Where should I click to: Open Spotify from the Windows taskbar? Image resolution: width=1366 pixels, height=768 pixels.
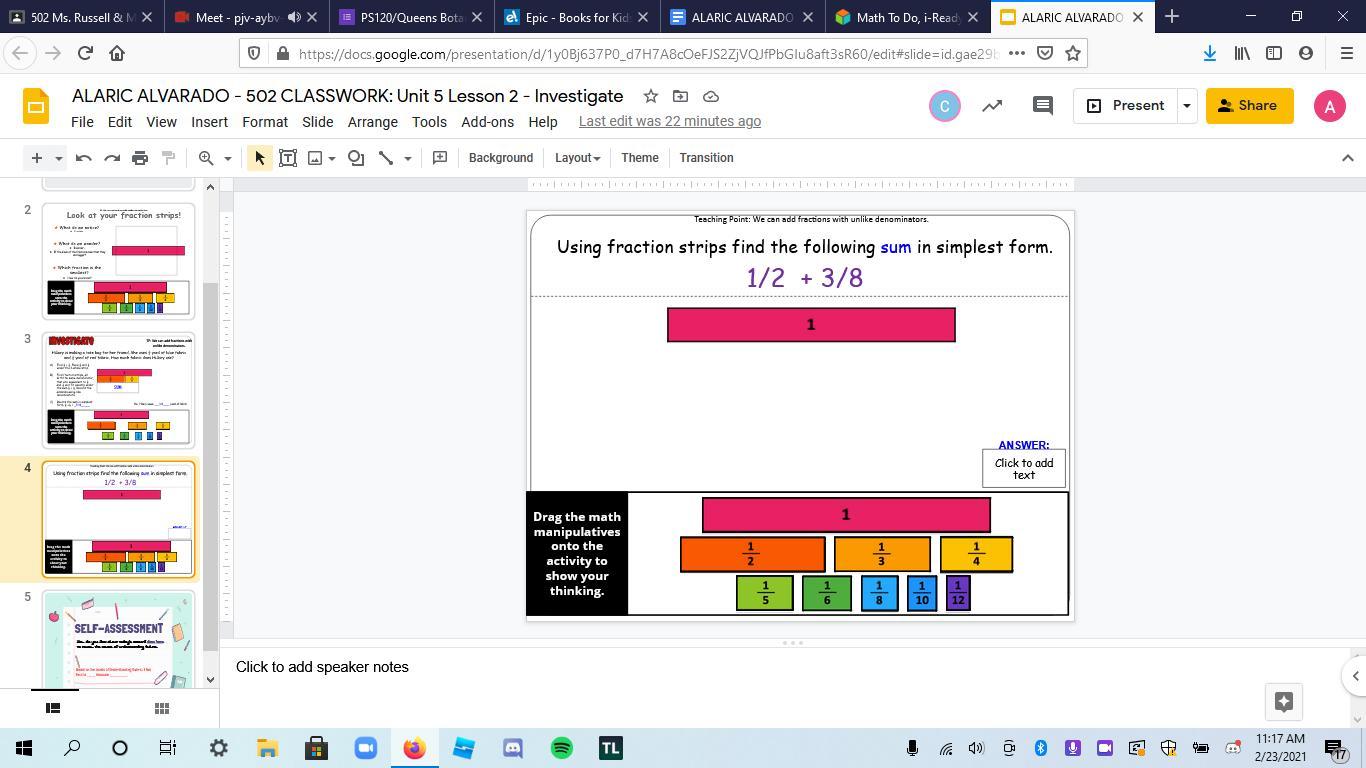point(561,748)
